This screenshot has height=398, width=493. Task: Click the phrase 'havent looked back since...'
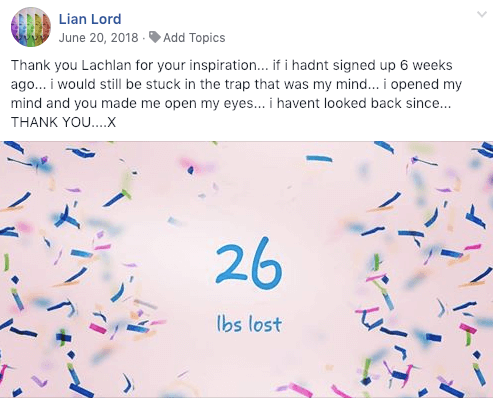(x=364, y=103)
